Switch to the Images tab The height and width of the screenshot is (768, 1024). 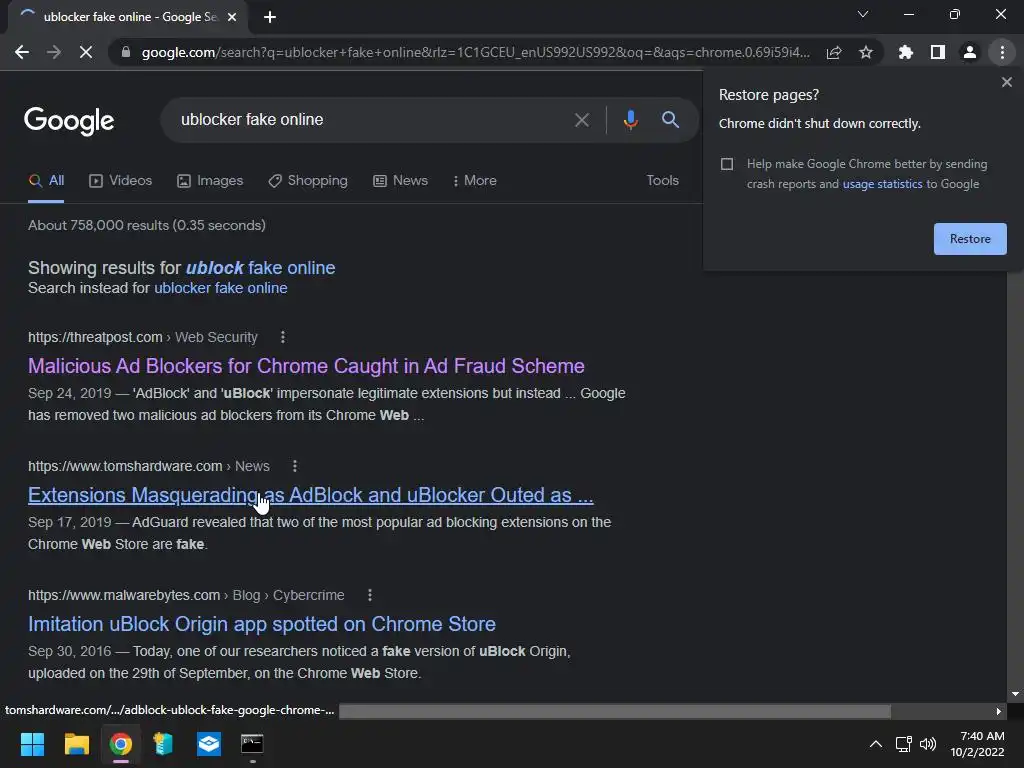click(210, 181)
